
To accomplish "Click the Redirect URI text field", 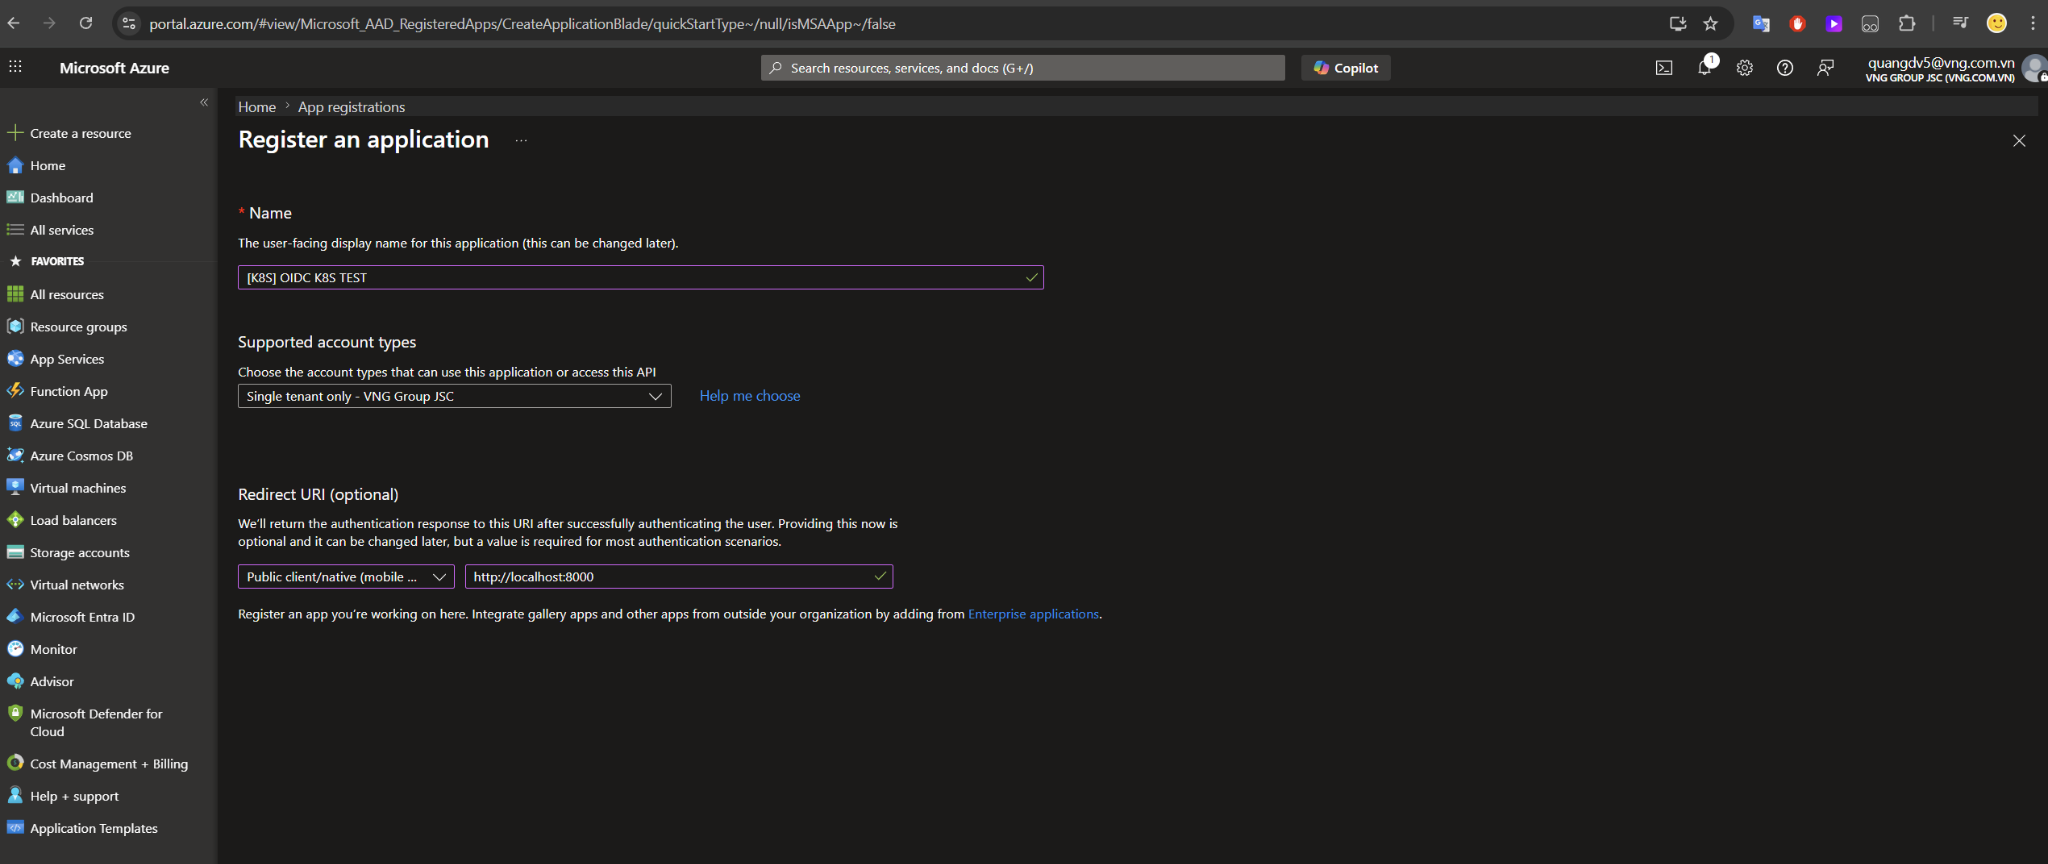I will click(x=679, y=577).
